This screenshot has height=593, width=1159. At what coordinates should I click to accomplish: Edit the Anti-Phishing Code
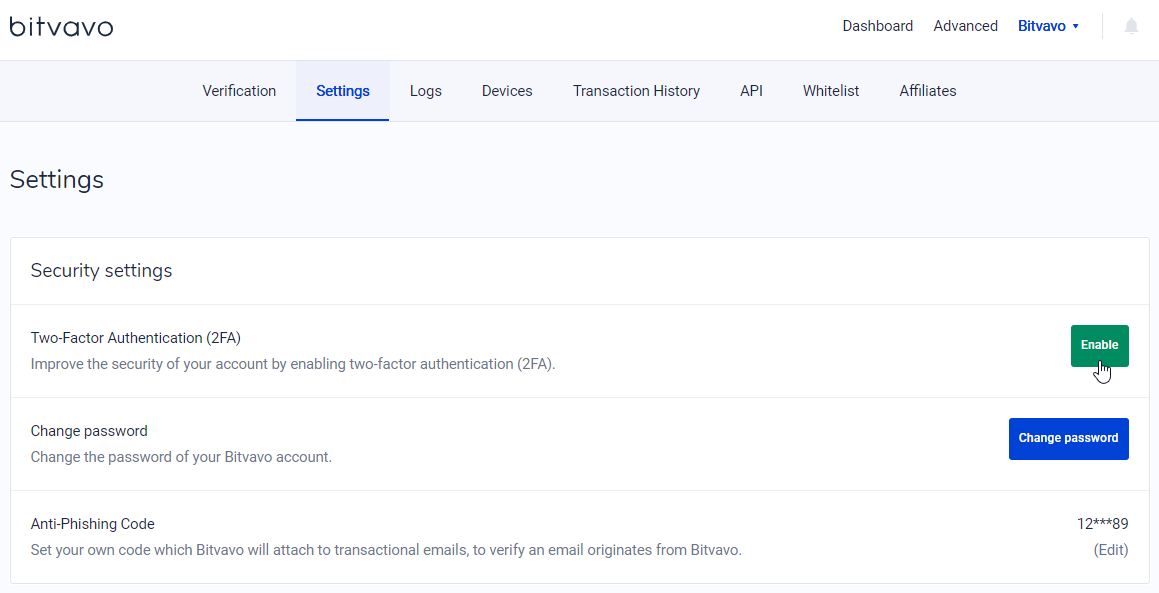coord(1110,550)
